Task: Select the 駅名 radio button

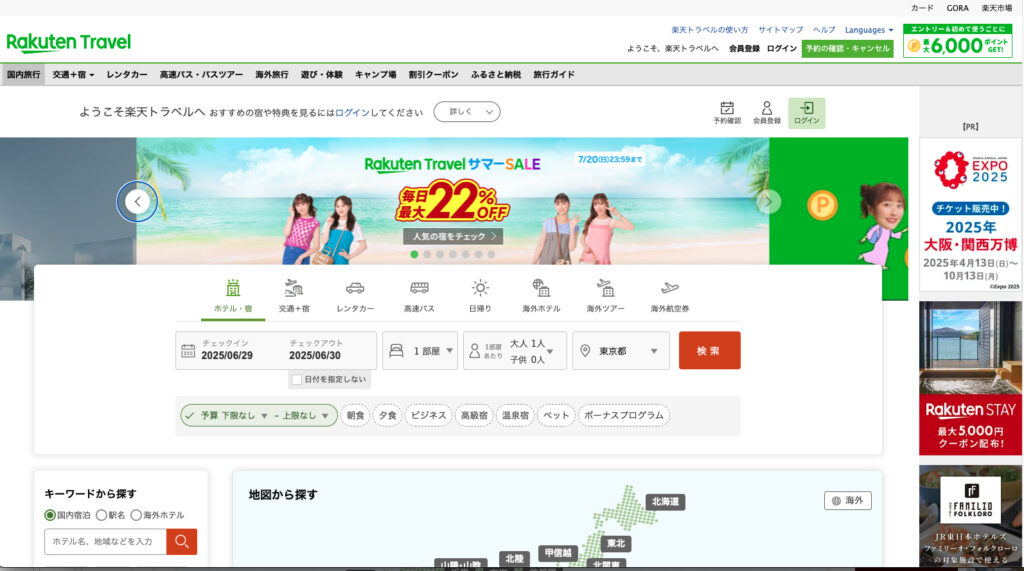Action: [x=101, y=515]
